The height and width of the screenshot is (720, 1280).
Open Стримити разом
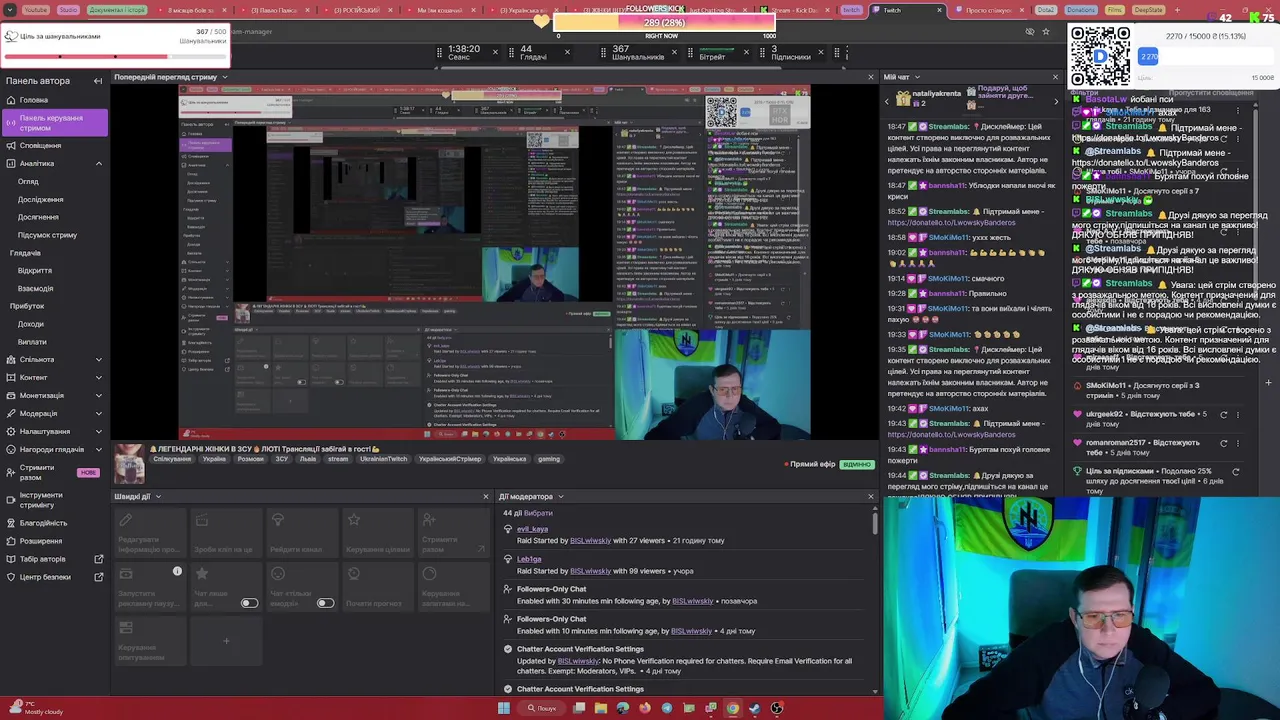(37, 472)
